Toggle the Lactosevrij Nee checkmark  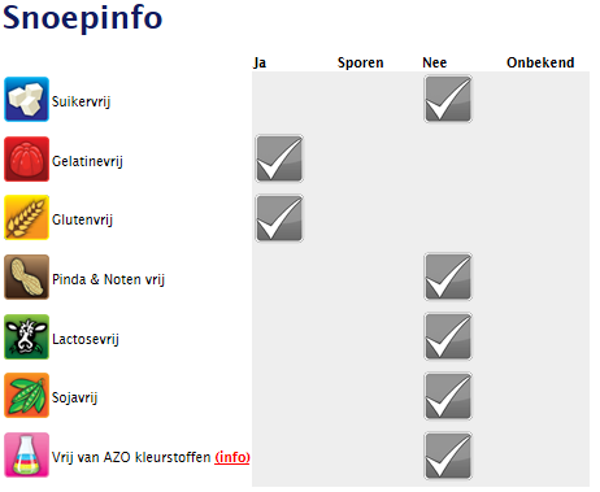tap(447, 337)
